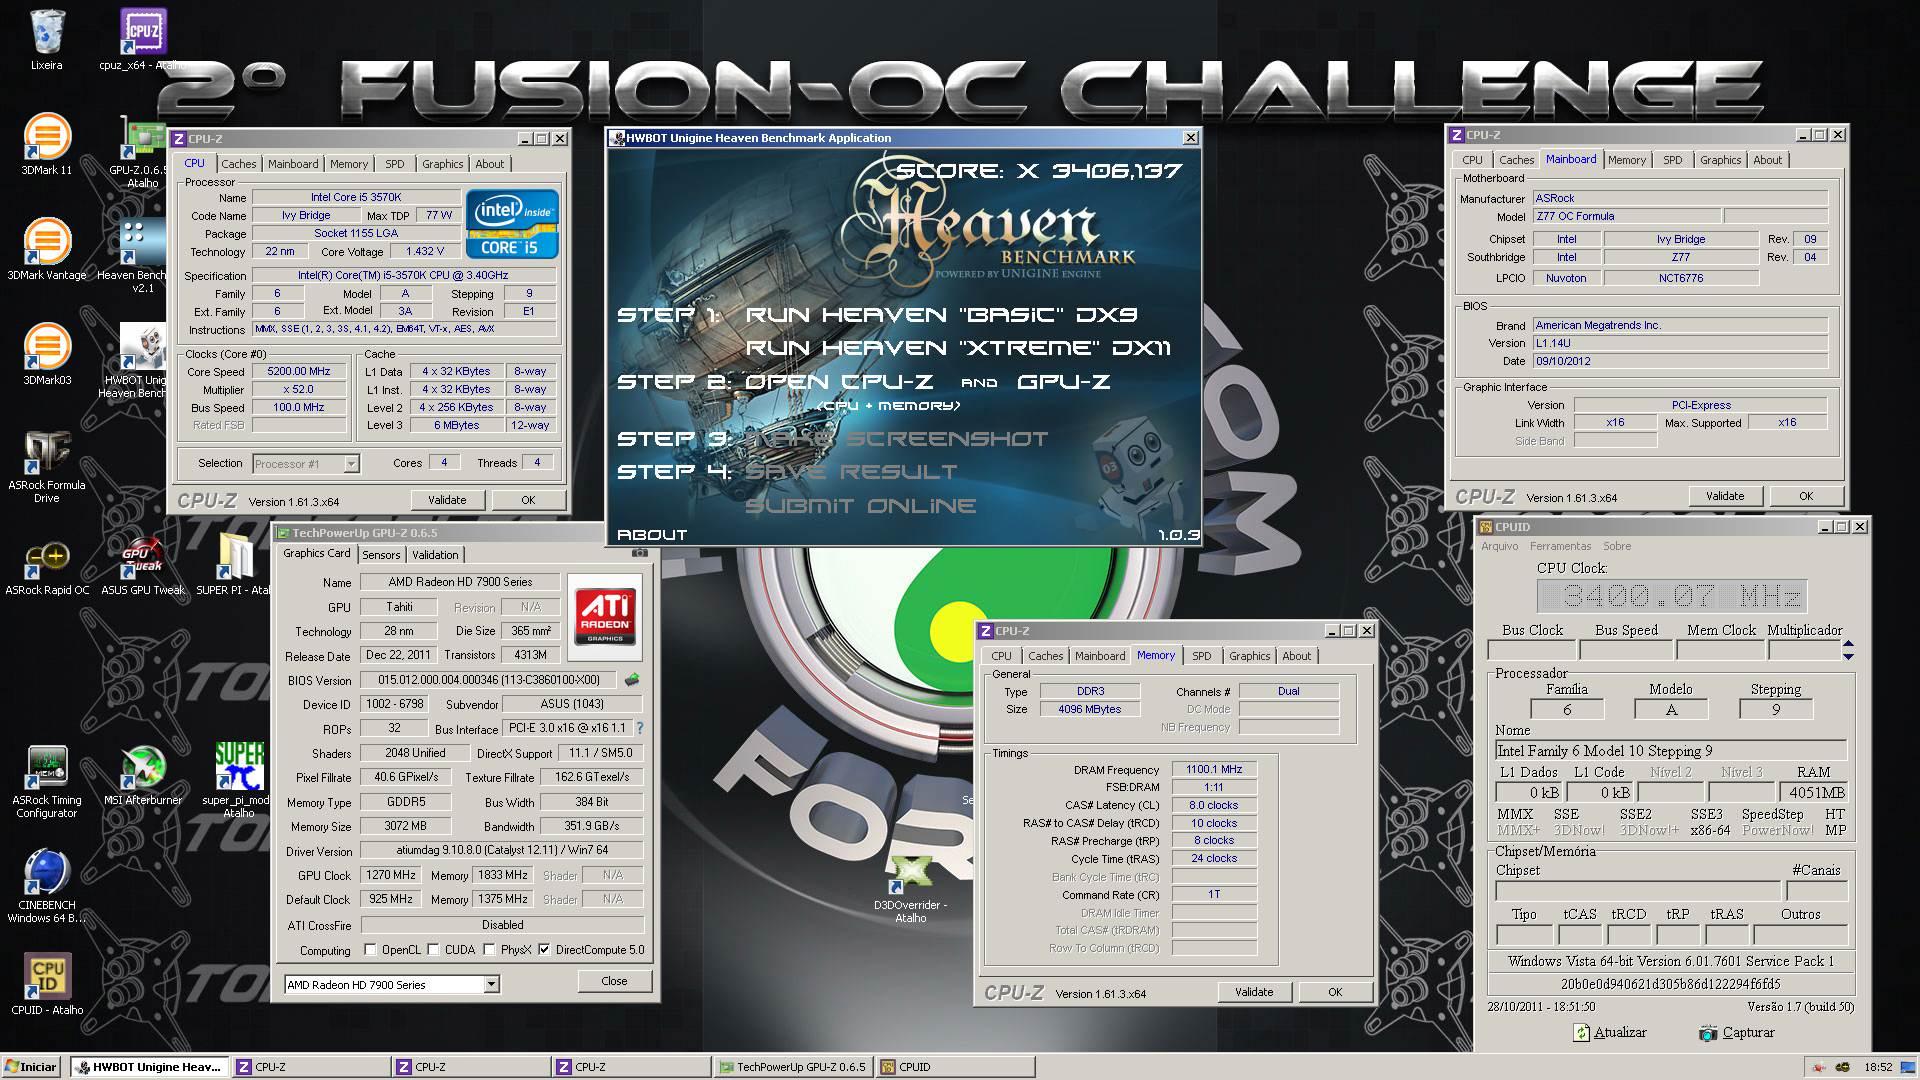Click the DRAM Frequency value 1100.1 MHz
Screen dimensions: 1920x1080
[1215, 770]
